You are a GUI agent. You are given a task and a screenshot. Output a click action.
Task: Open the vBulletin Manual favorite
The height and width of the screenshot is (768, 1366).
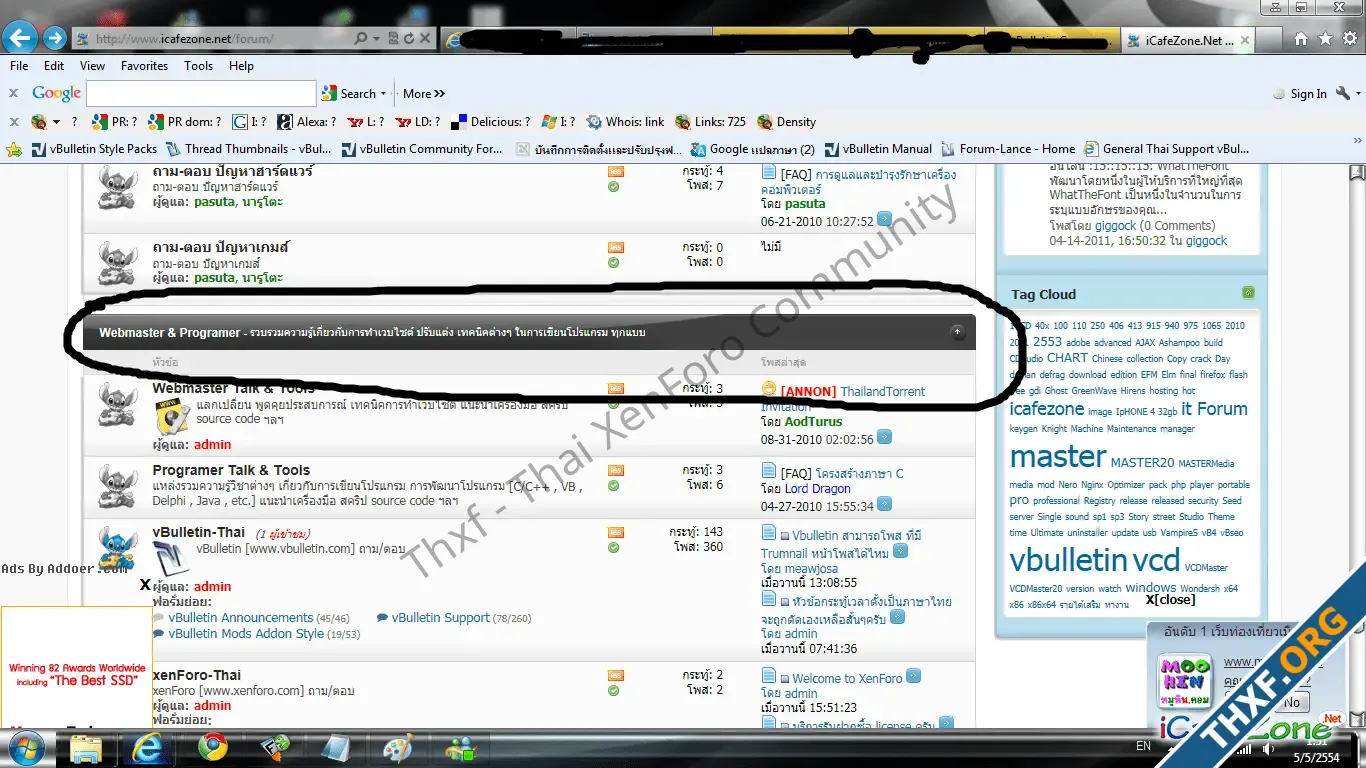[x=877, y=149]
